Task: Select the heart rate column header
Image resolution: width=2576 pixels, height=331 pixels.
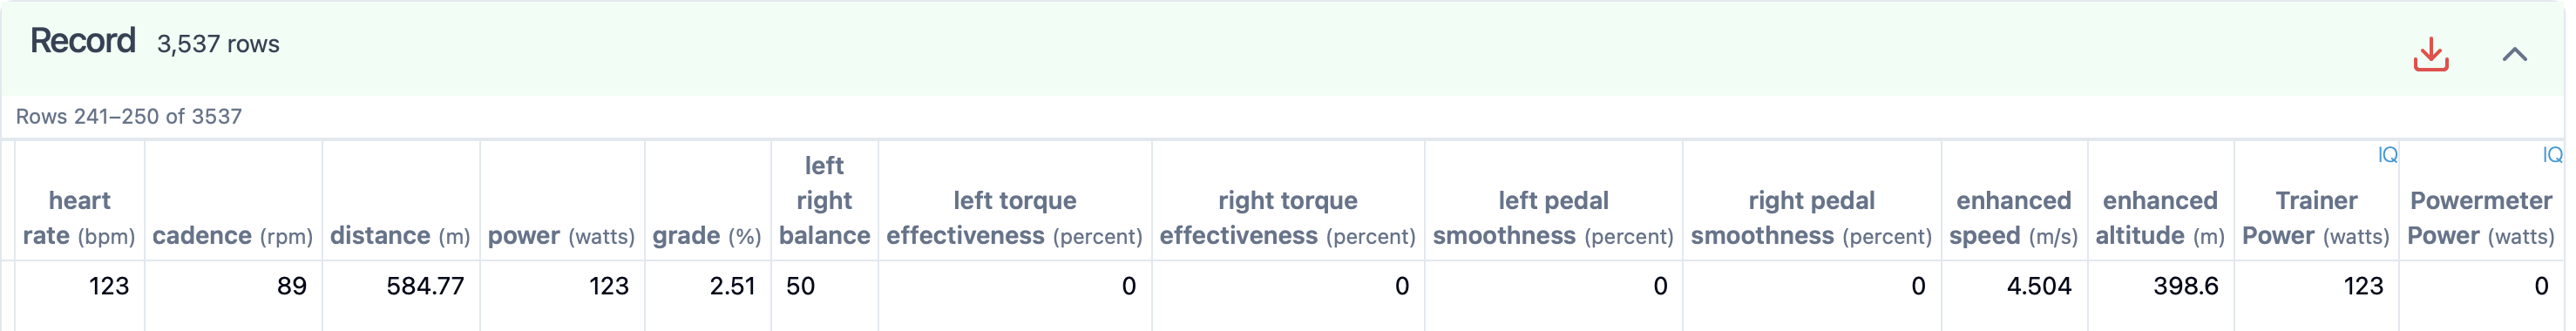Action: tap(79, 218)
